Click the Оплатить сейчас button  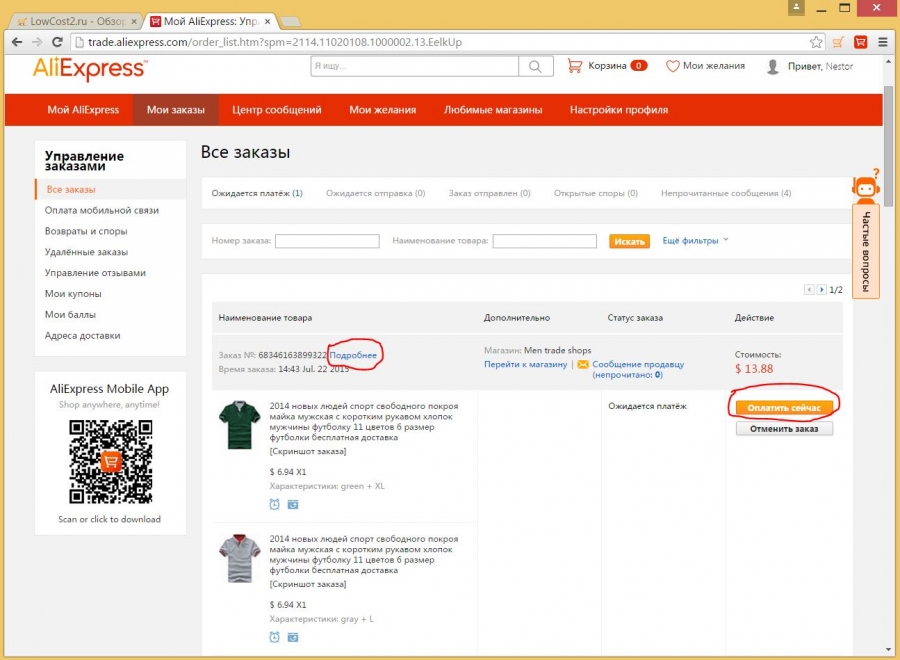tap(784, 407)
